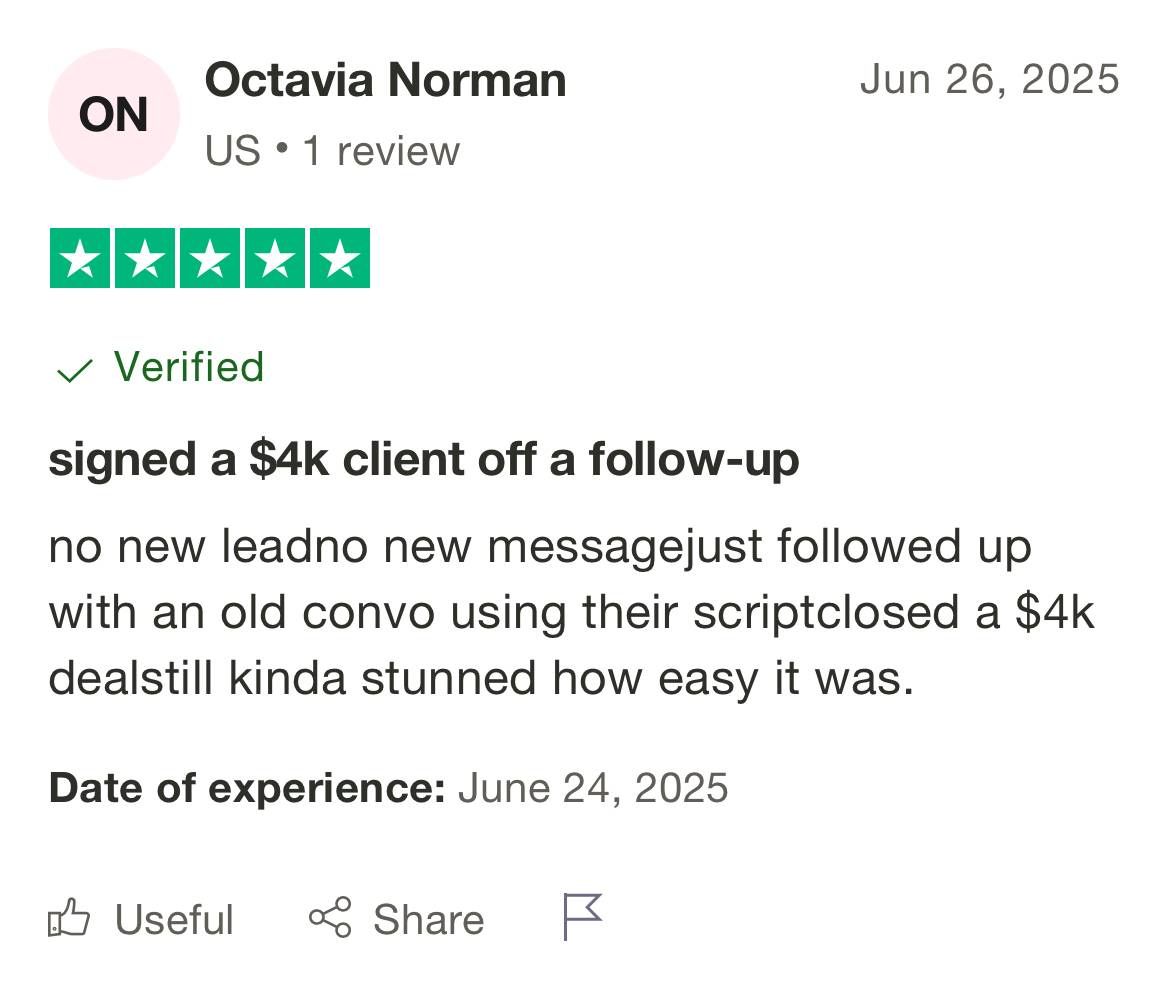Click the thumbs-up Useful icon
The height and width of the screenshot is (997, 1170).
click(70, 918)
